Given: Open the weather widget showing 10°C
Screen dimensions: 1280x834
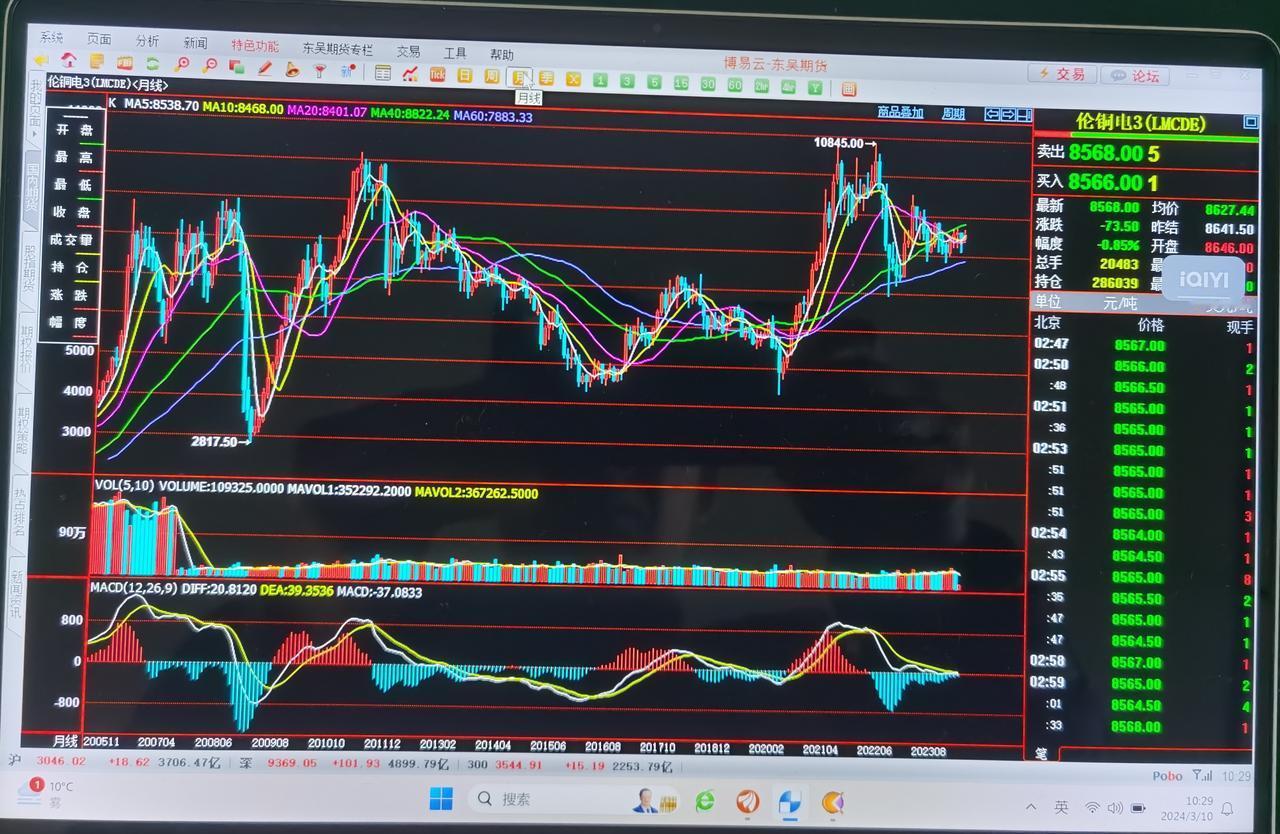Looking at the screenshot, I should [x=45, y=792].
